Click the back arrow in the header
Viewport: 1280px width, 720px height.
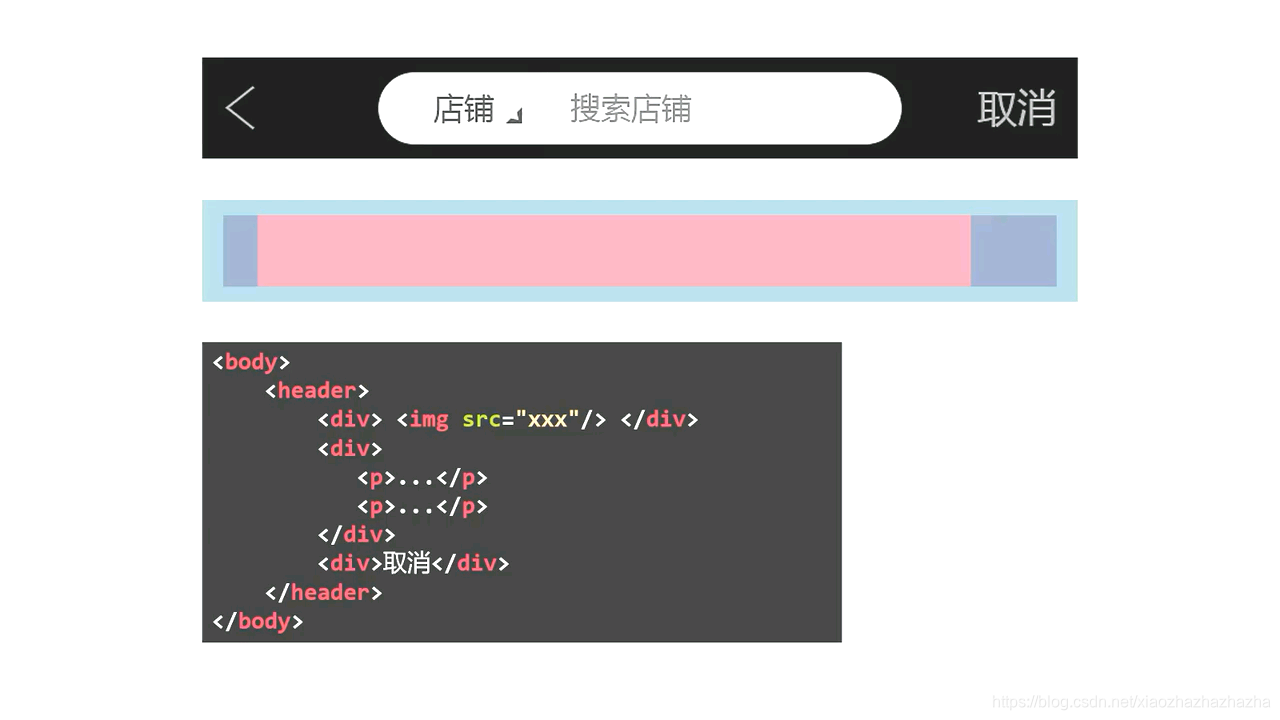point(240,108)
